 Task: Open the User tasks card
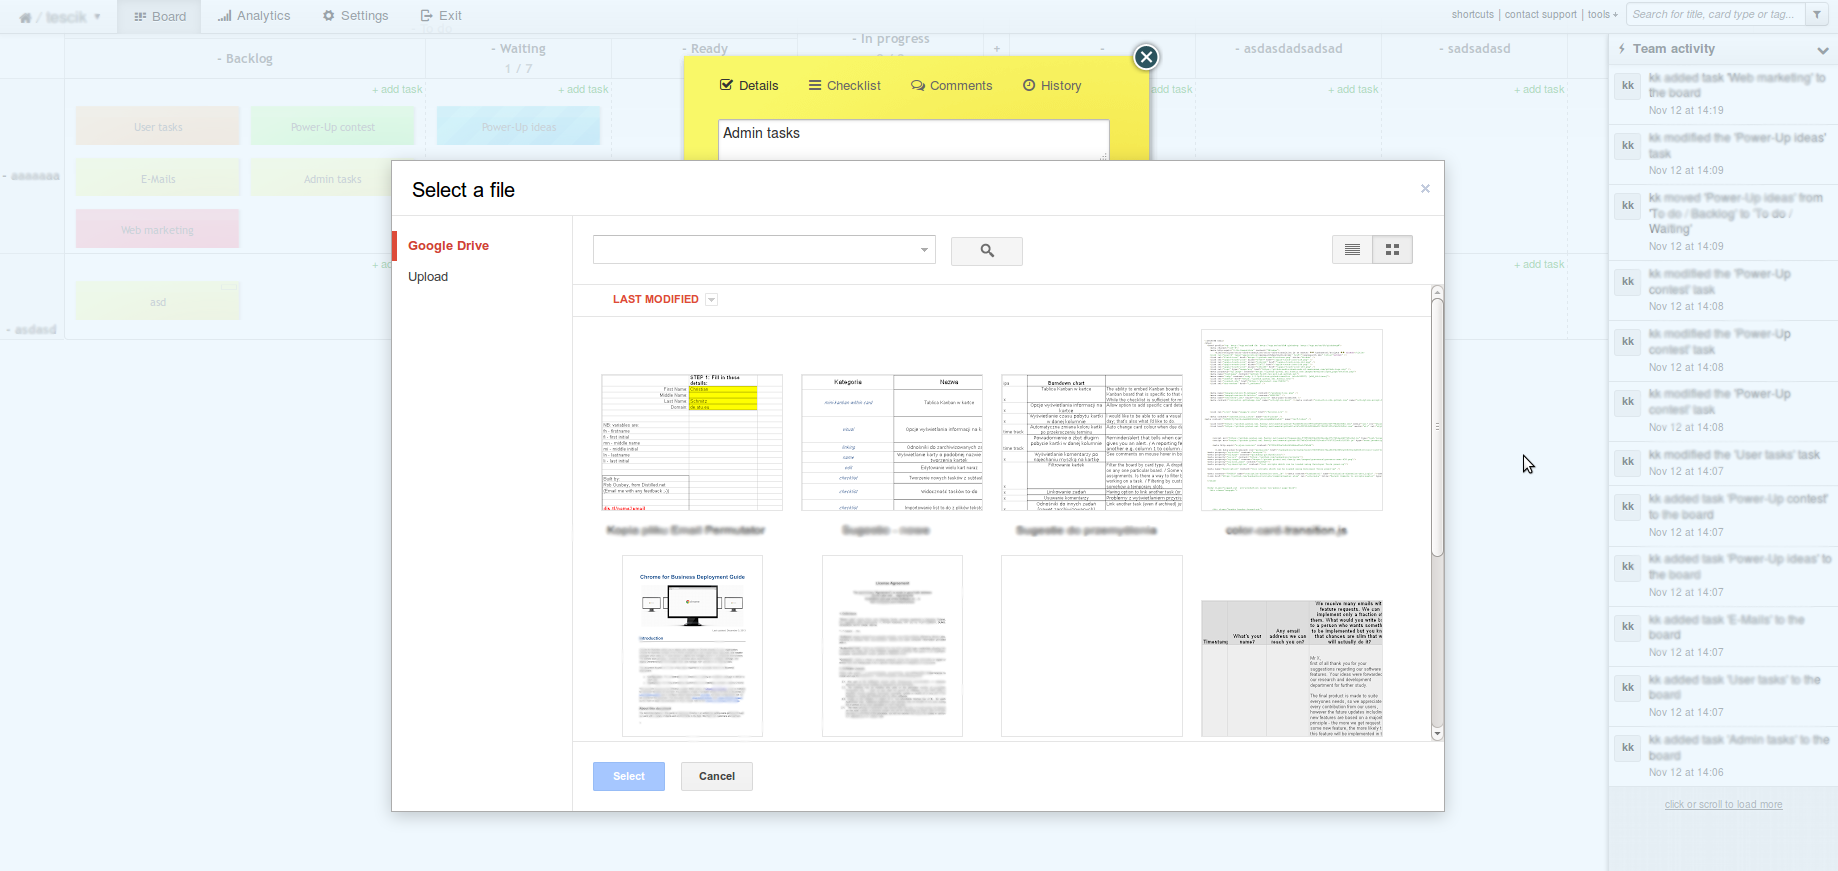158,127
